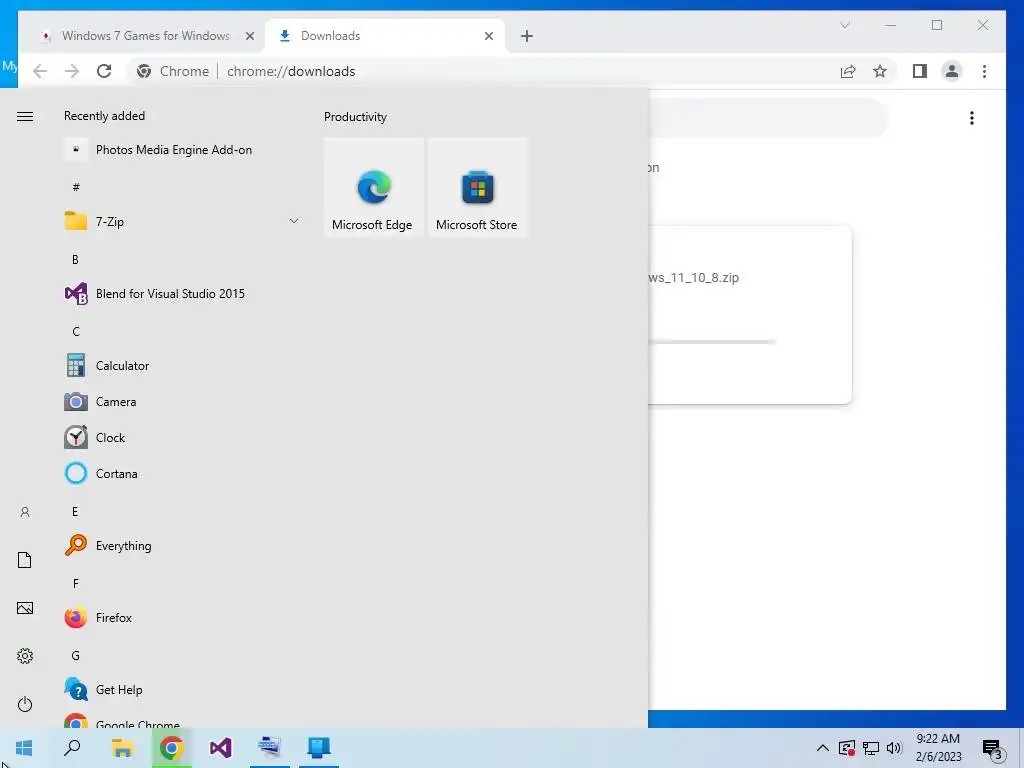Open the notification action center icon
This screenshot has height=768, width=1024.
pos(993,749)
